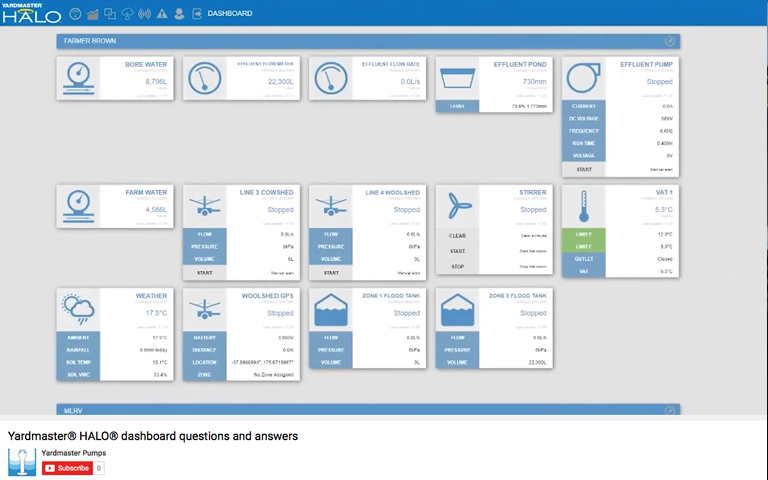Viewport: 768px width, 480px height.
Task: Click the FLOW row on Line 3 Cowshed
Action: pyautogui.click(x=241, y=235)
